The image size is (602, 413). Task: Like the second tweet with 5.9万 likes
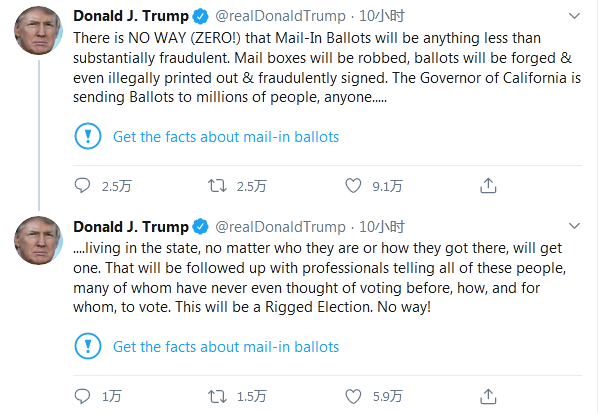352,395
